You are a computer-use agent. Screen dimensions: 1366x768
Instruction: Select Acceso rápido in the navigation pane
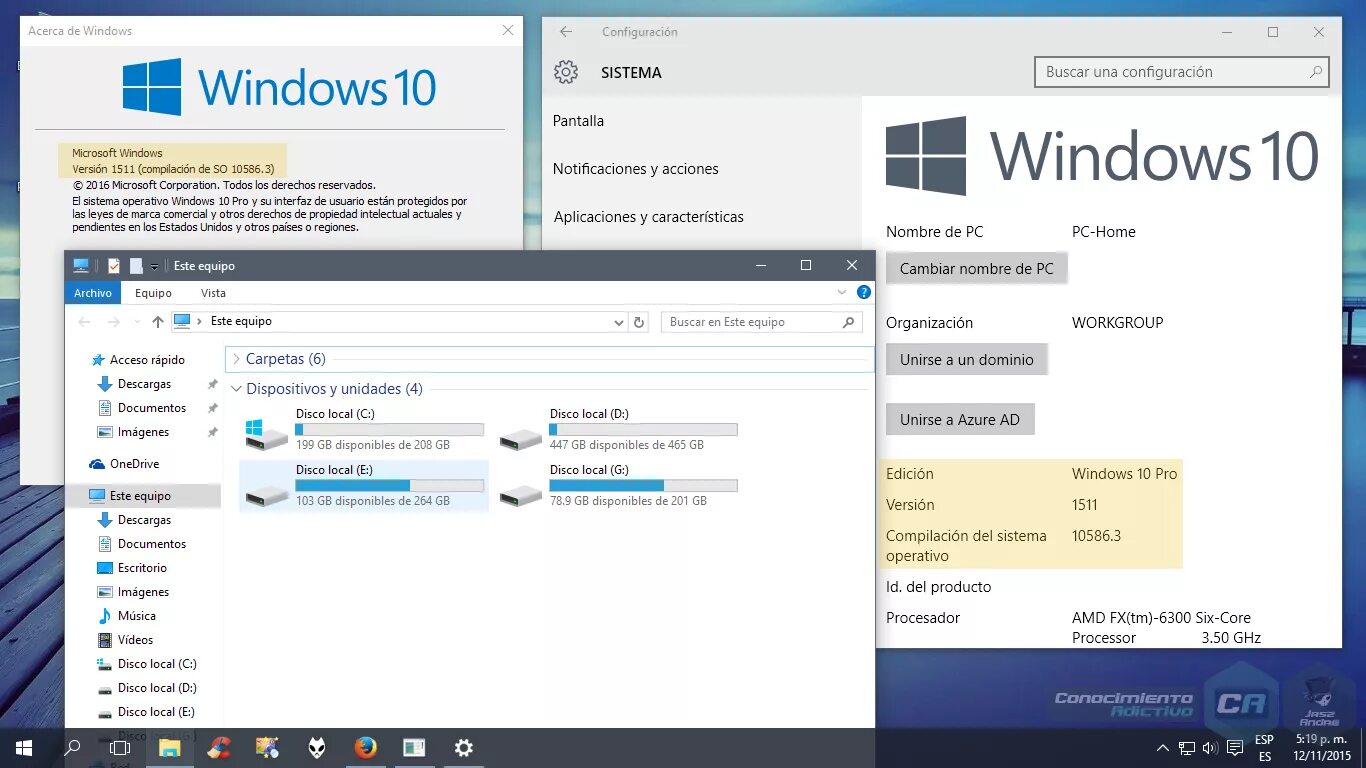[x=137, y=360]
